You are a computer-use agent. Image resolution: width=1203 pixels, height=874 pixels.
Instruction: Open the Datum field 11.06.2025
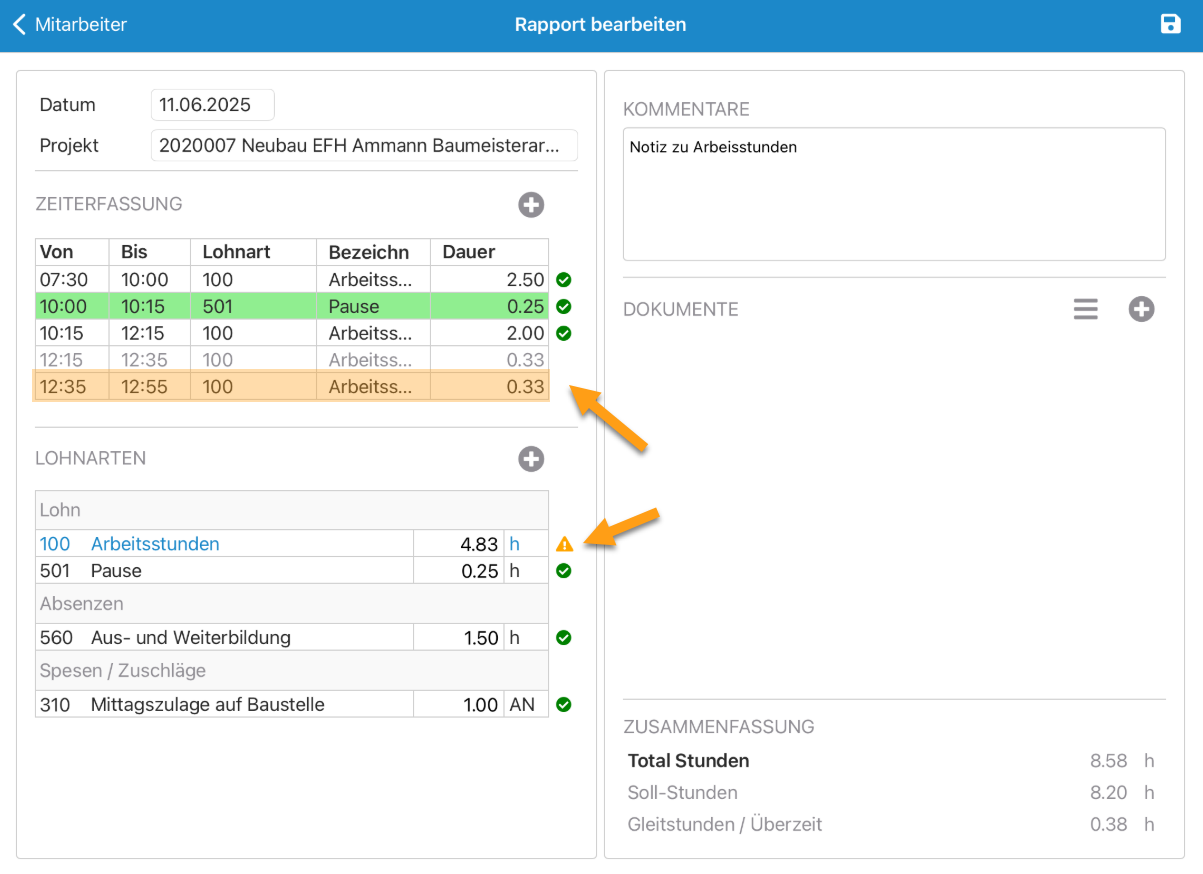tap(212, 105)
